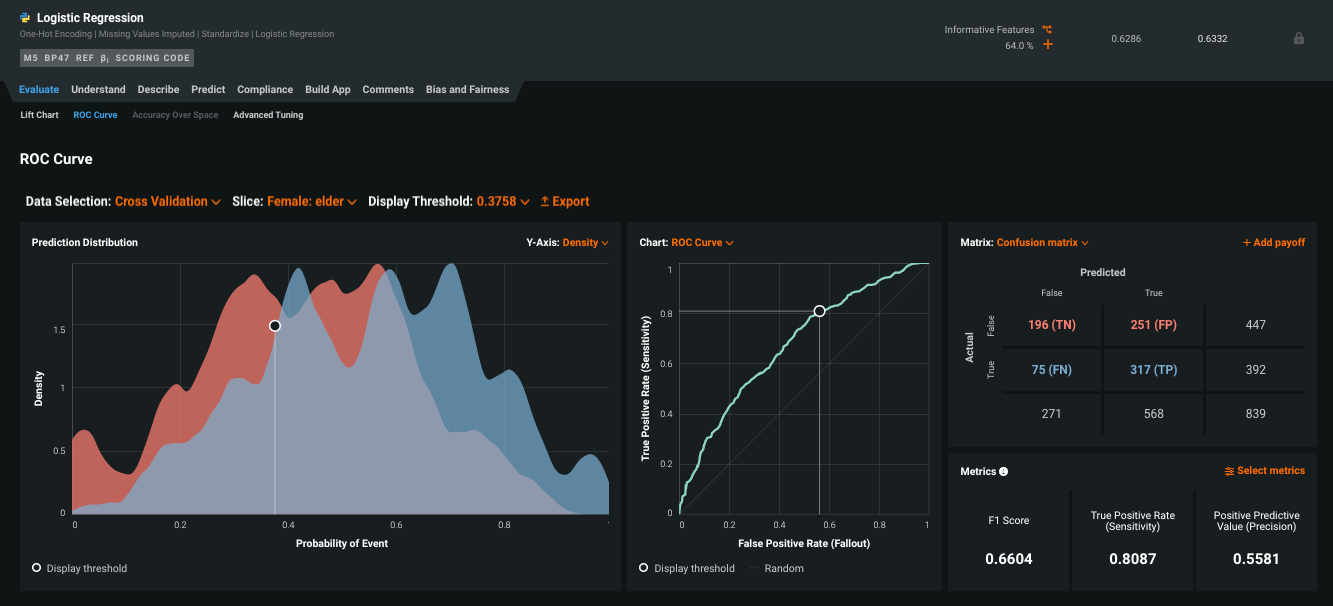Click the BP47 blueprint badge

point(57,58)
